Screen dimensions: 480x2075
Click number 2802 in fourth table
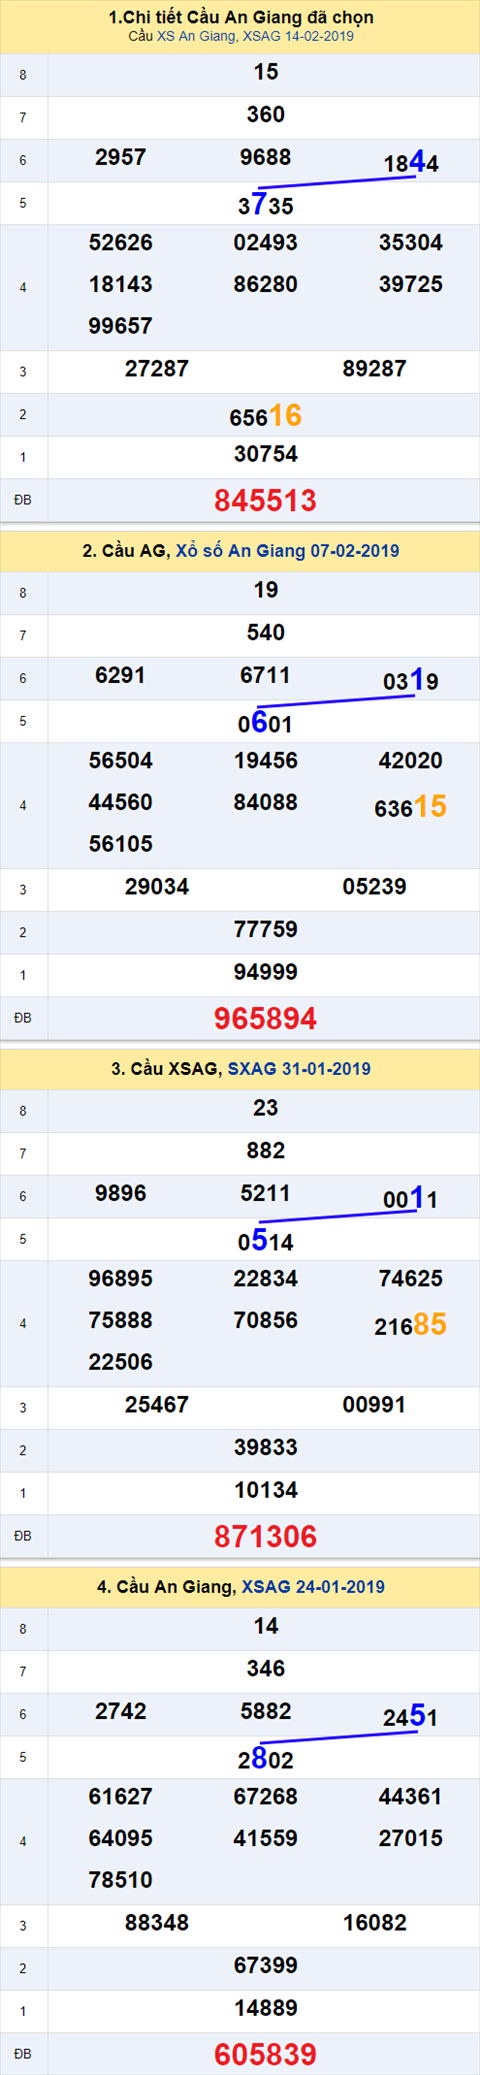coord(265,1759)
